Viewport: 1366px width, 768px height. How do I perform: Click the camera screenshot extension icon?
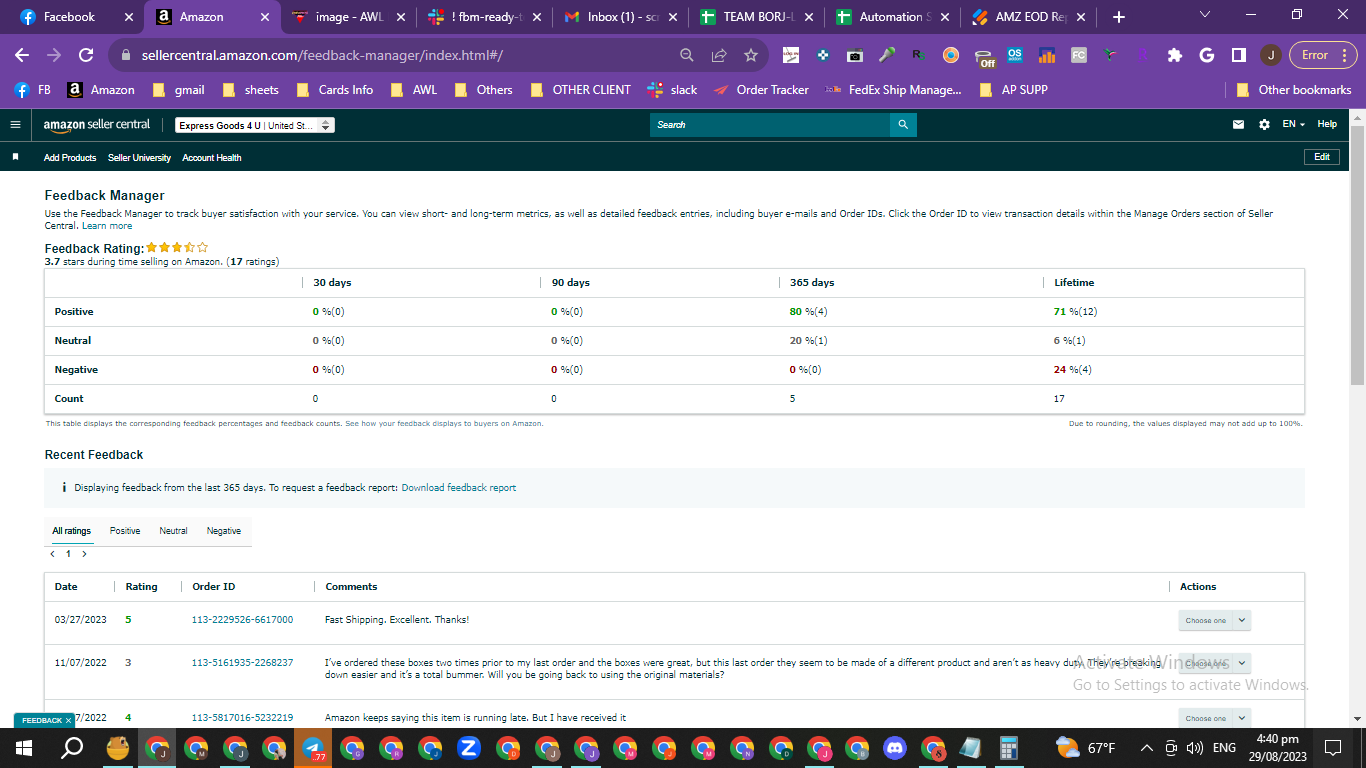(855, 55)
